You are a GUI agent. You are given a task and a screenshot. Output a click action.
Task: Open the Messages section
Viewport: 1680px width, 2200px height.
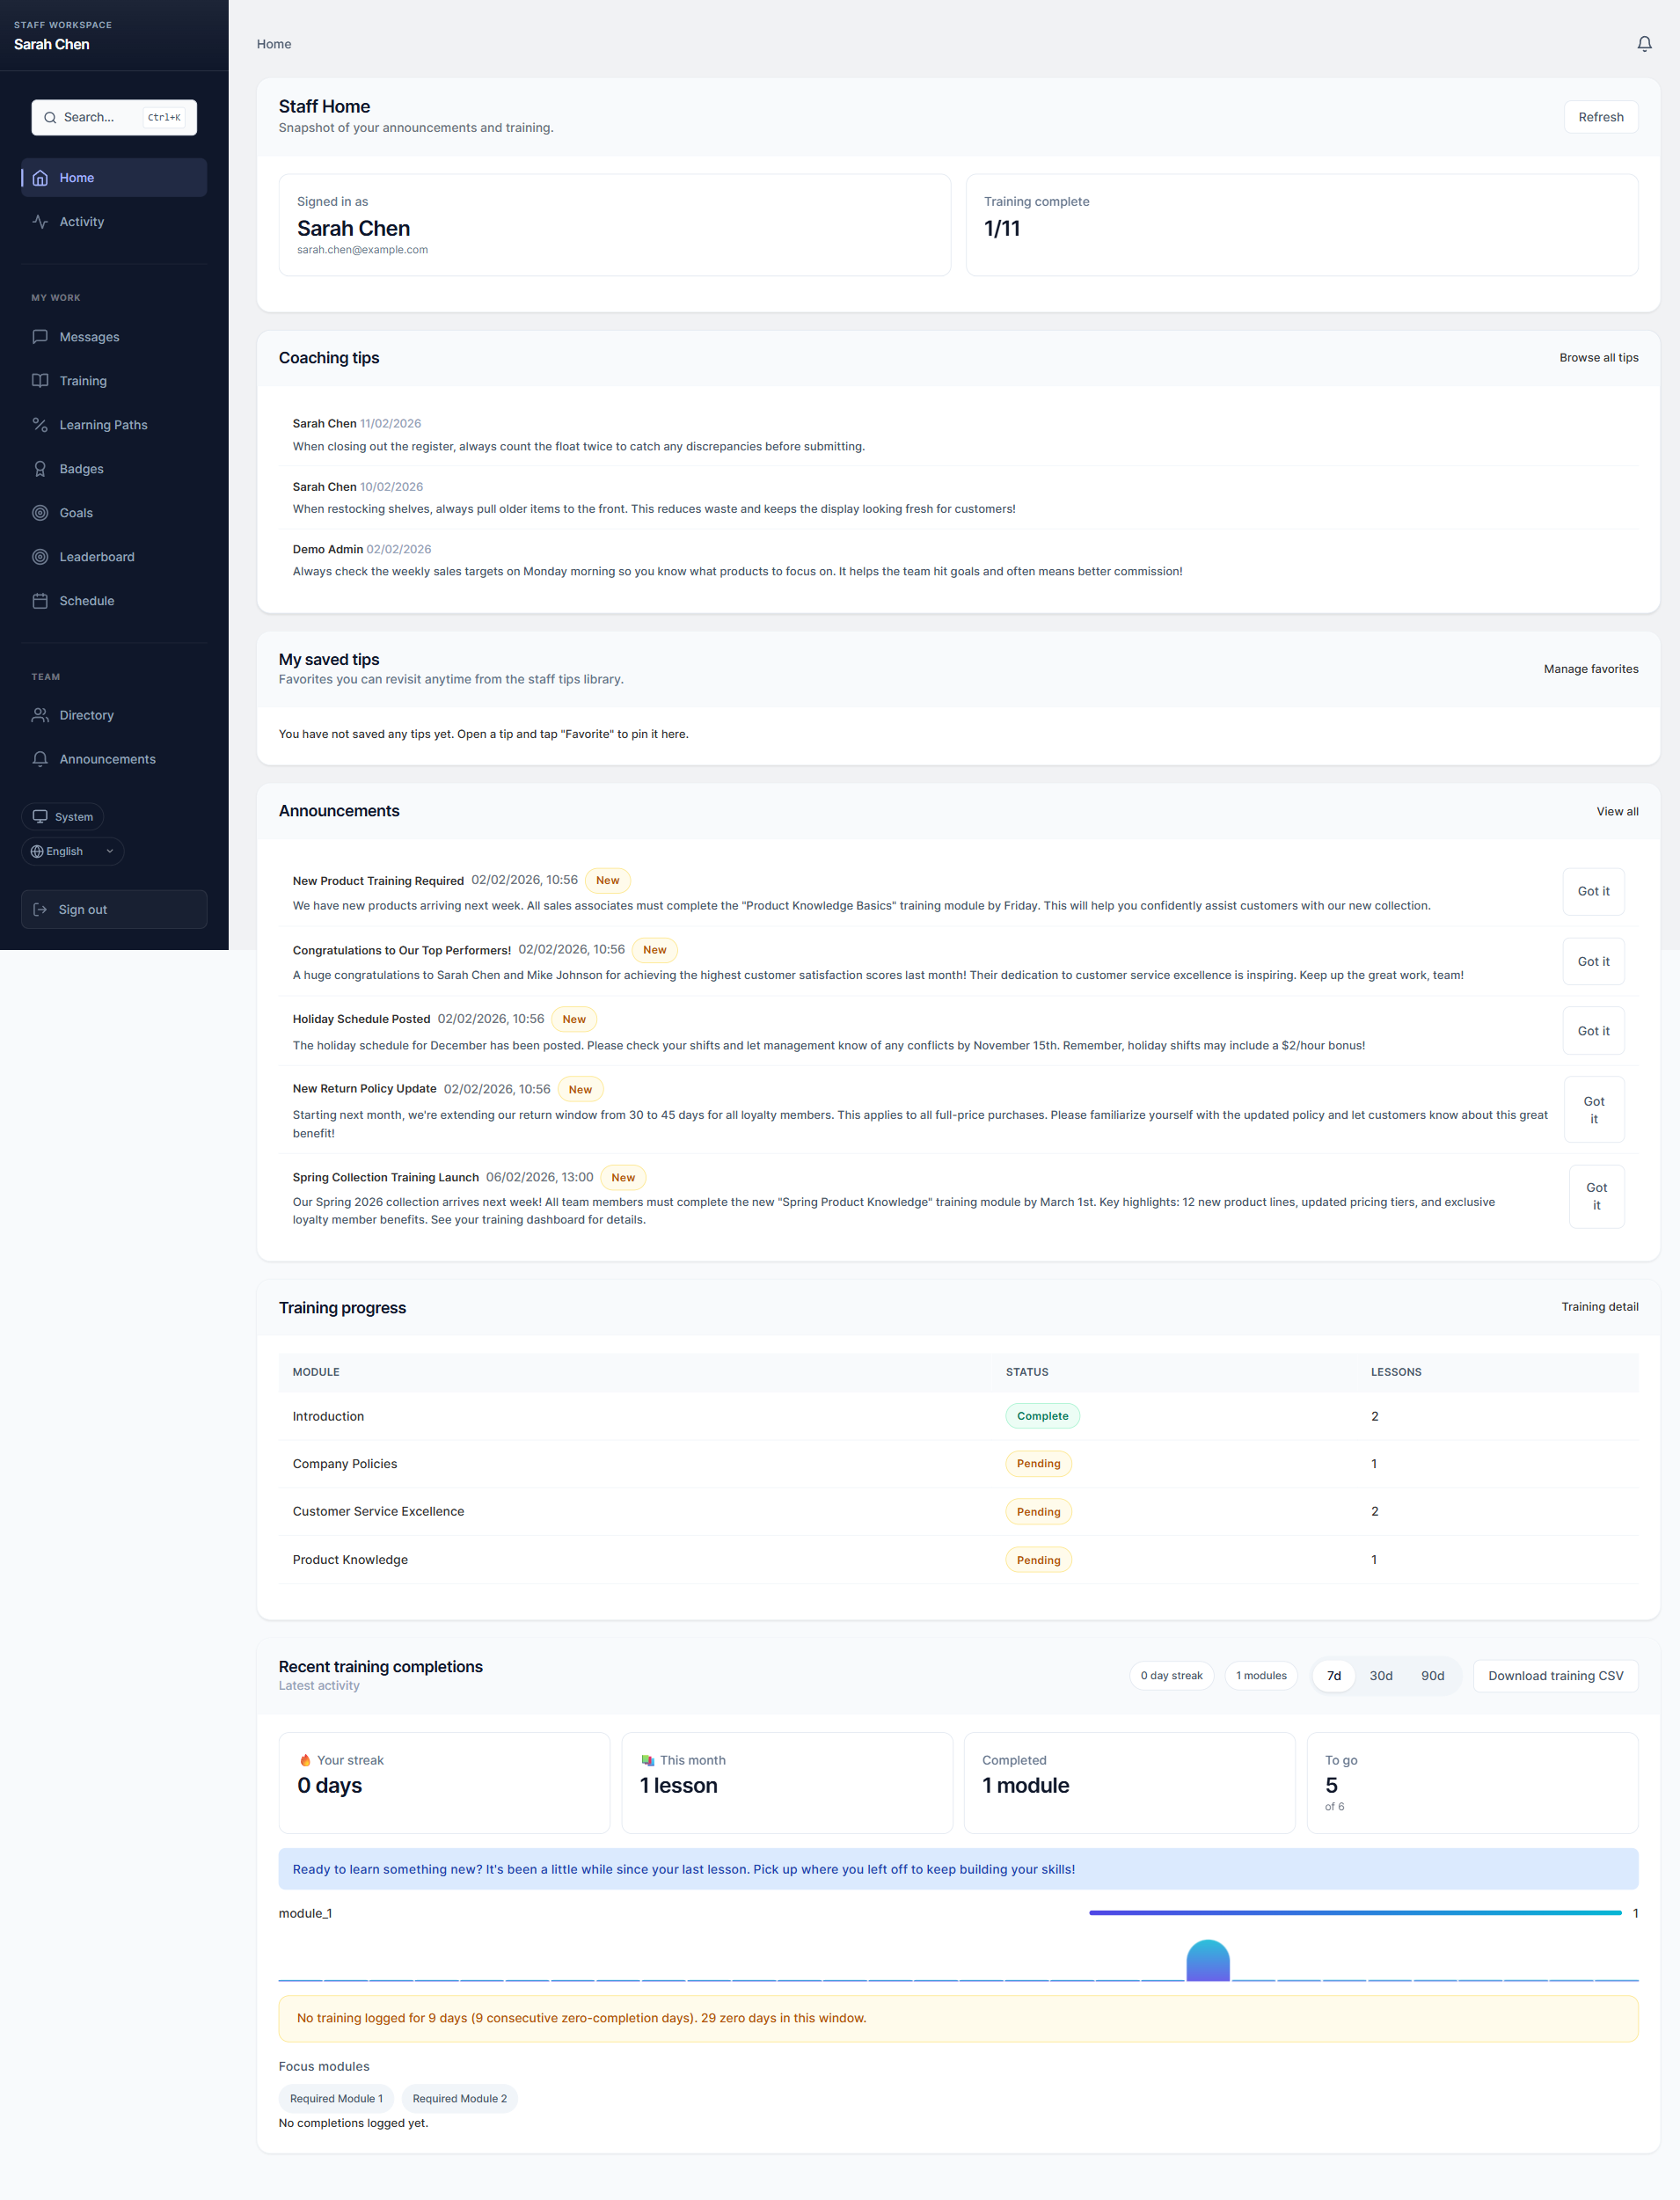coord(89,337)
